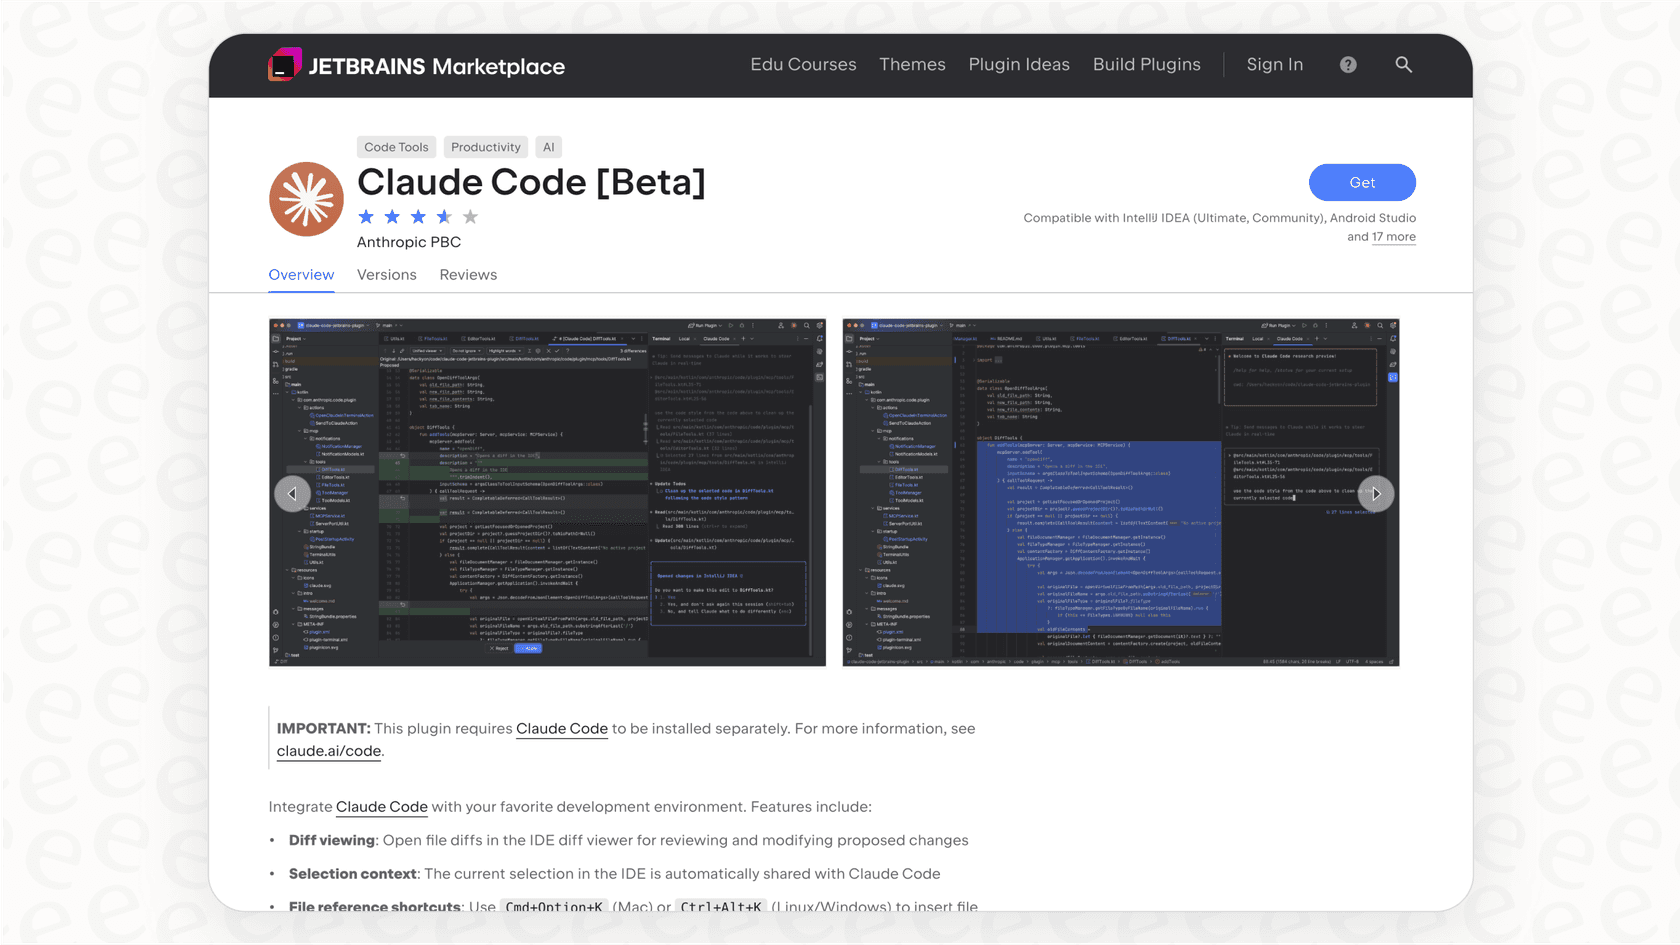Open the Themes menu item

911,64
